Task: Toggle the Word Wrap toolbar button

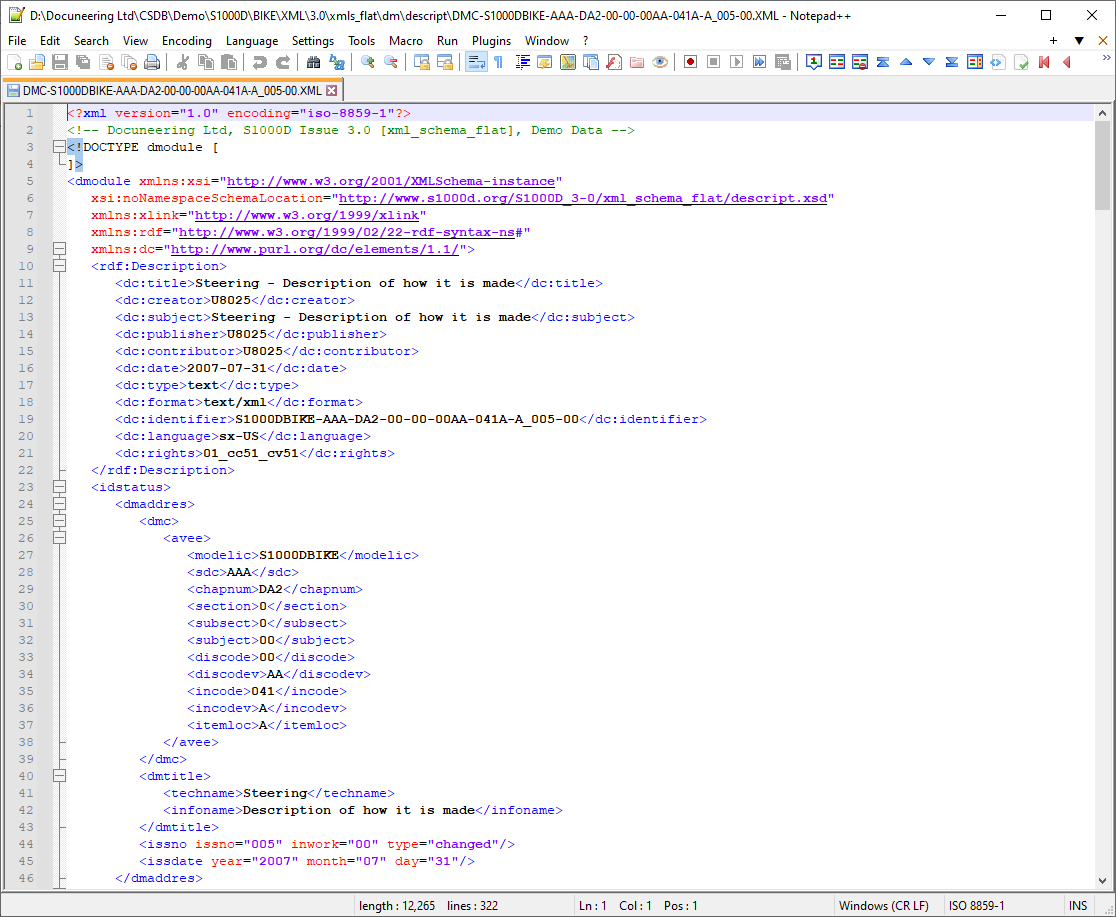Action: point(476,62)
